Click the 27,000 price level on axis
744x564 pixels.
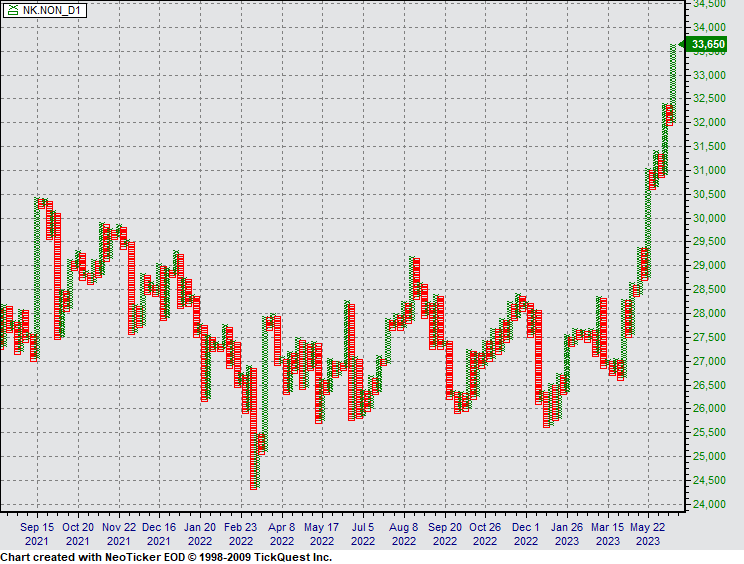point(709,361)
